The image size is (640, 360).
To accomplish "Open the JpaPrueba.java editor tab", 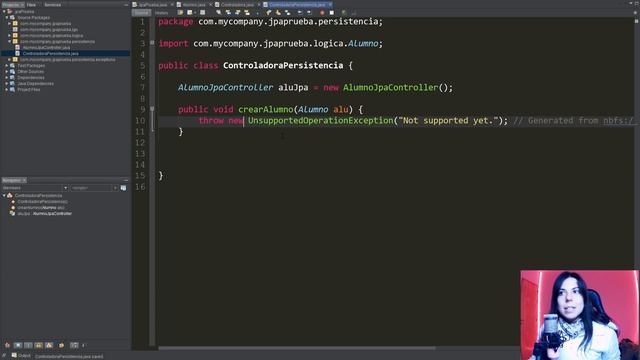I will point(153,4).
